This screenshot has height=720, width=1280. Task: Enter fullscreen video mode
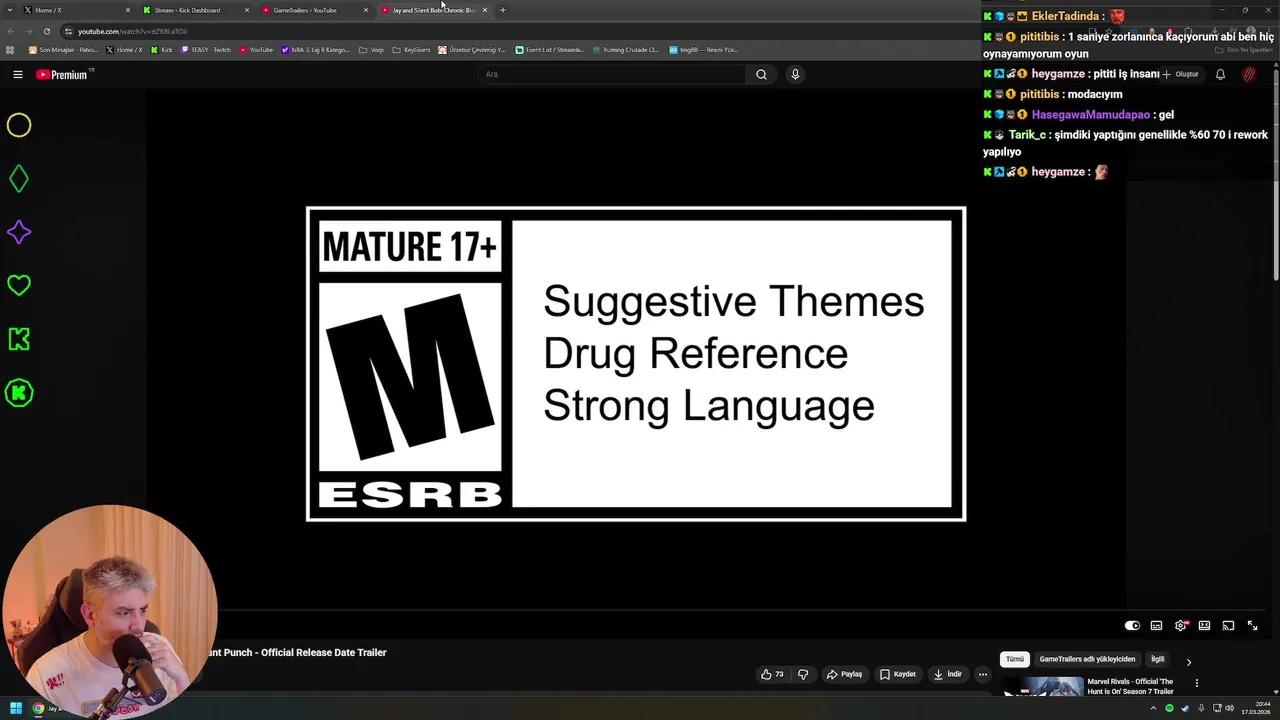pyautogui.click(x=1252, y=626)
